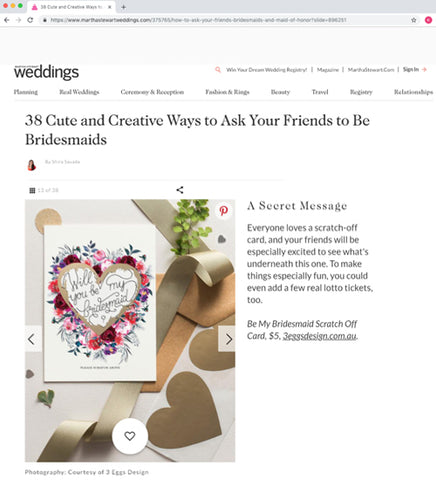436x480 pixels.
Task: Click the browser address bar
Action: [227, 20]
